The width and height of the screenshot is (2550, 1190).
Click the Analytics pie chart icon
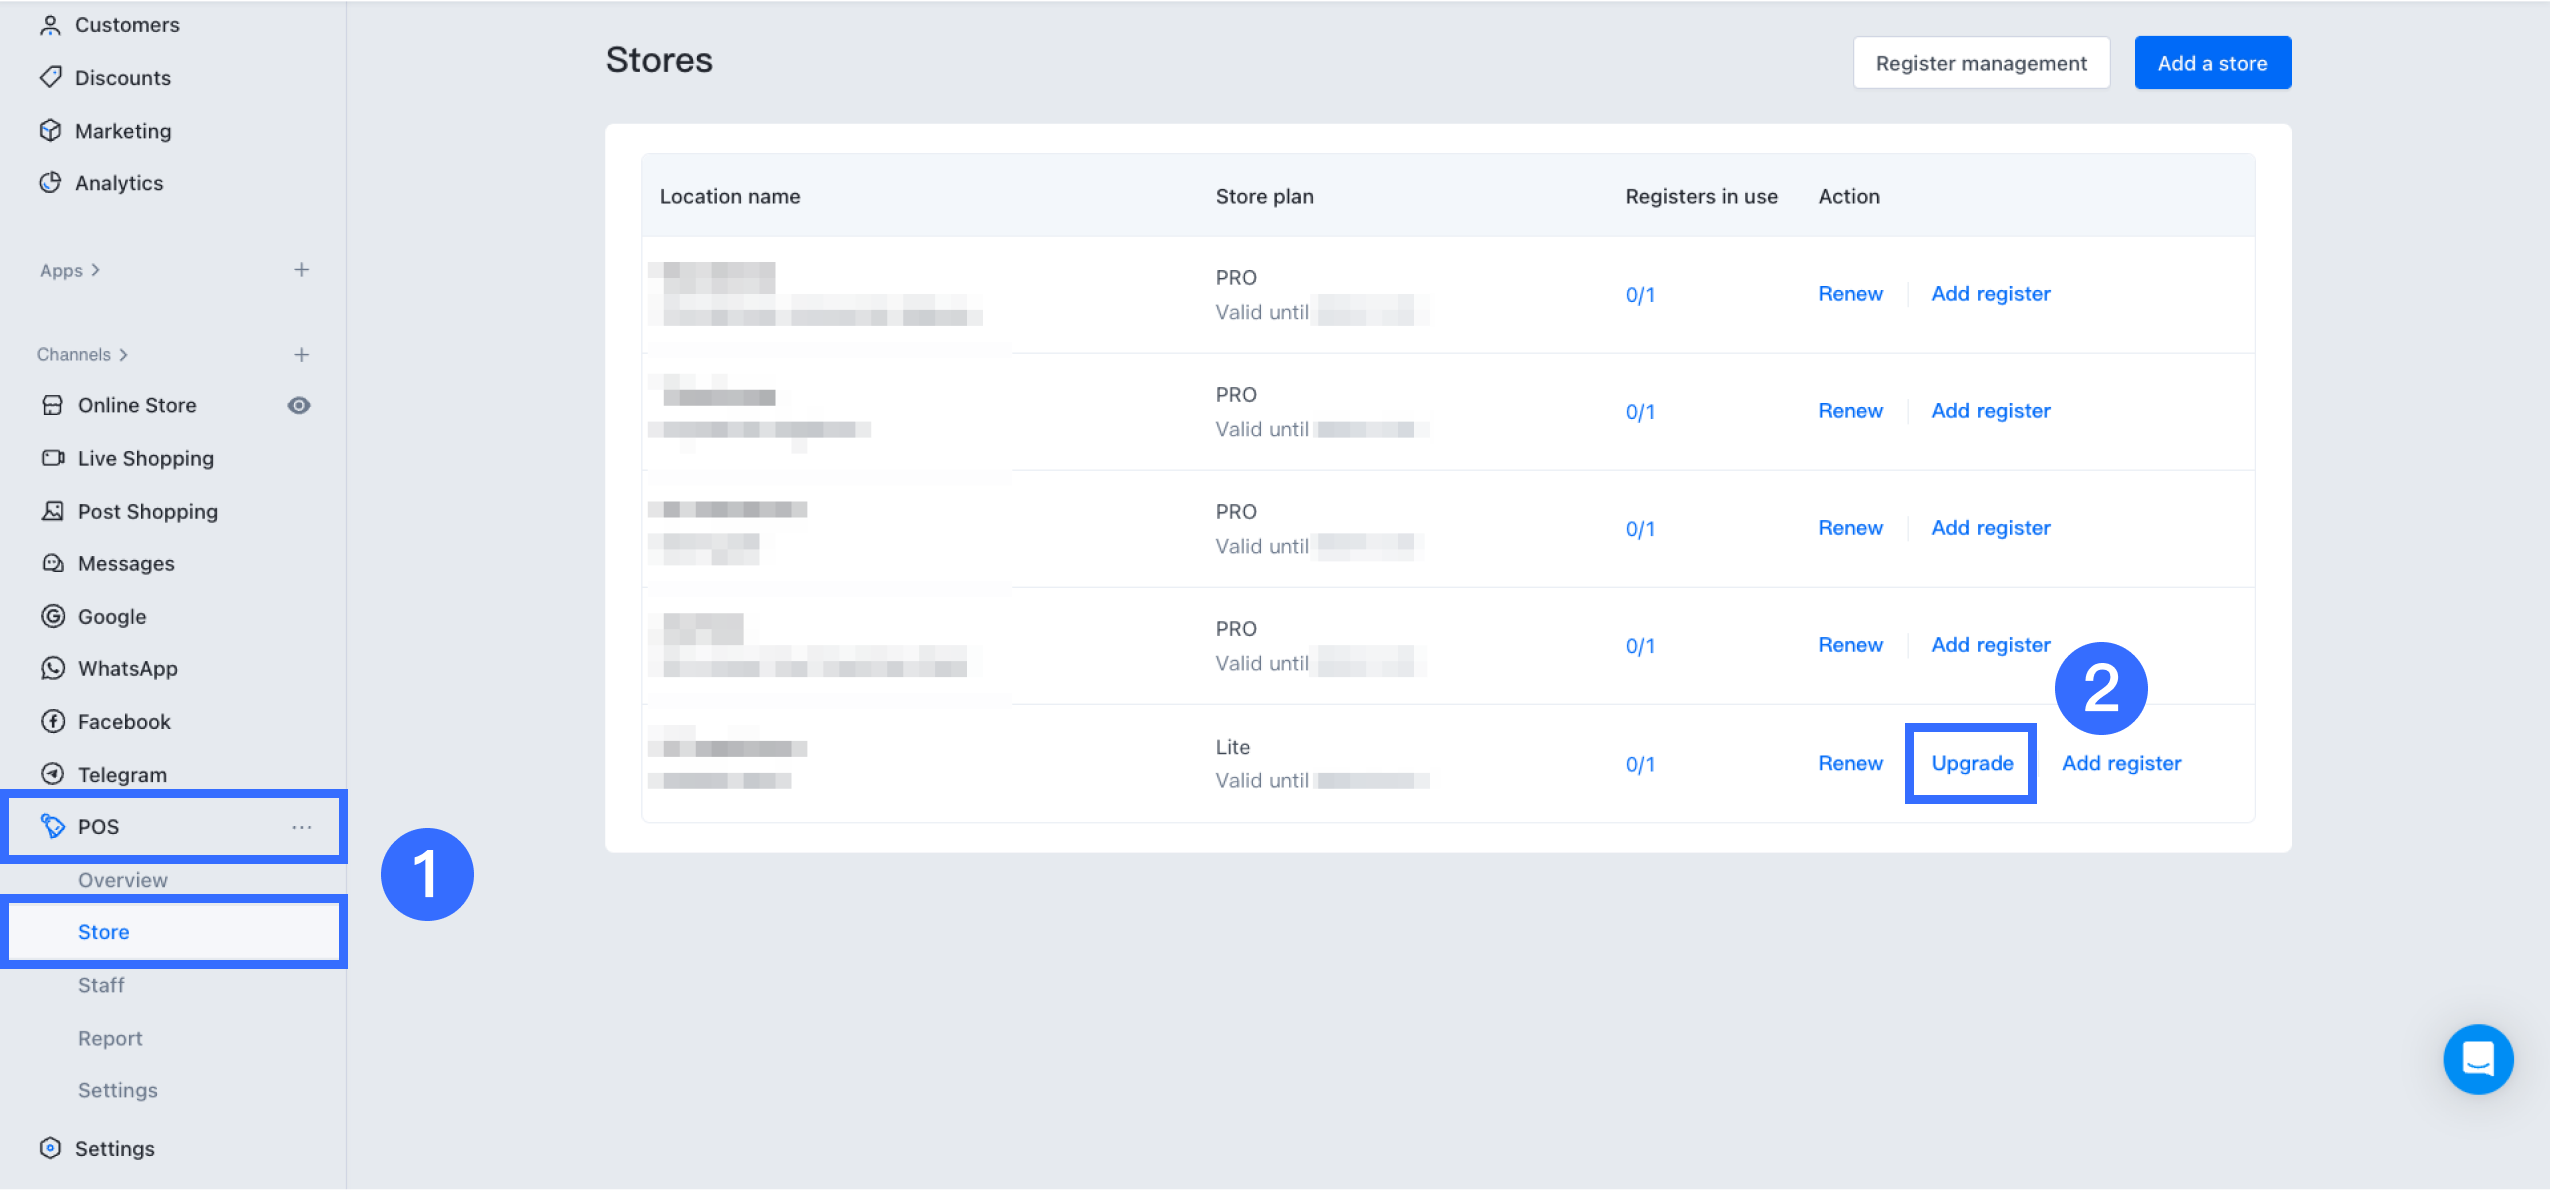tap(50, 182)
